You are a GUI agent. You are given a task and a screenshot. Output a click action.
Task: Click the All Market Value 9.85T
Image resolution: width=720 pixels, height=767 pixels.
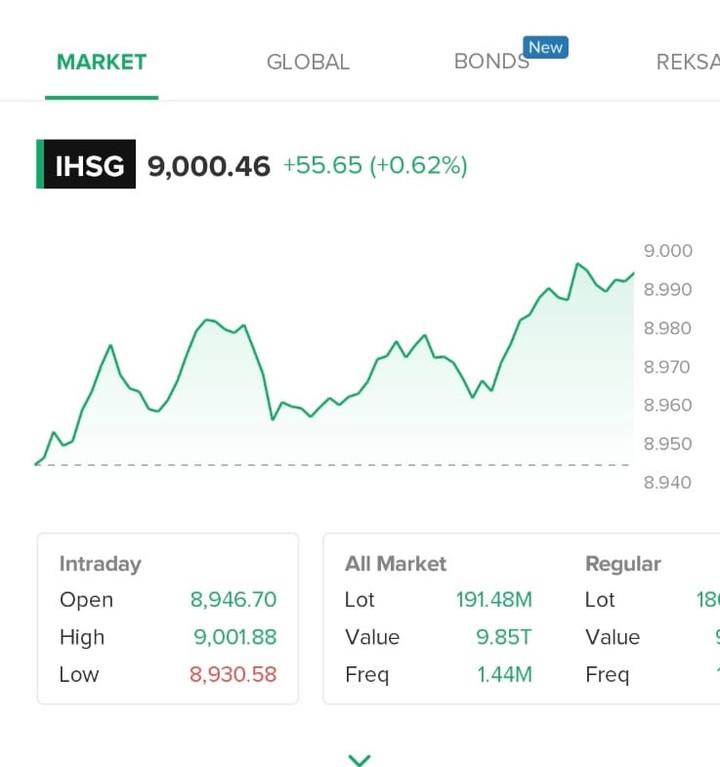[x=504, y=637]
